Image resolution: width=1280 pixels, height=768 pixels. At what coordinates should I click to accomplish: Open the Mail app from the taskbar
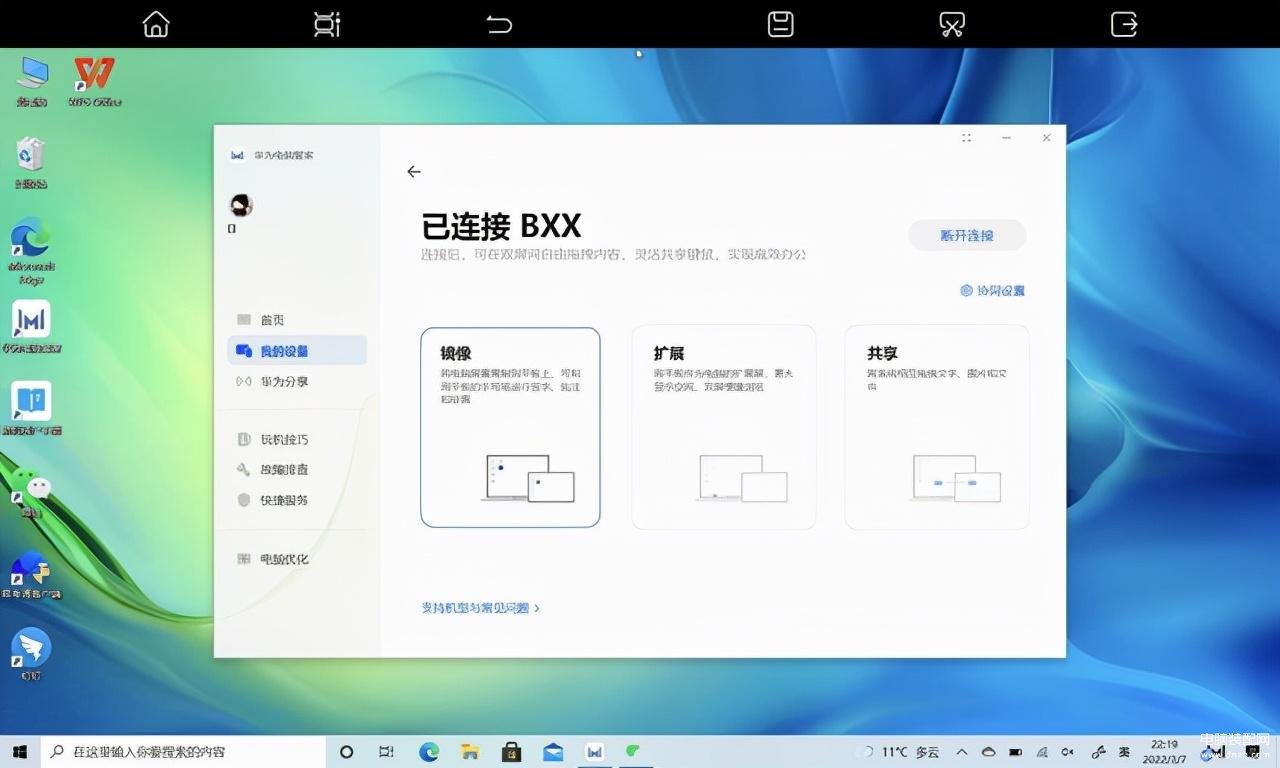553,752
